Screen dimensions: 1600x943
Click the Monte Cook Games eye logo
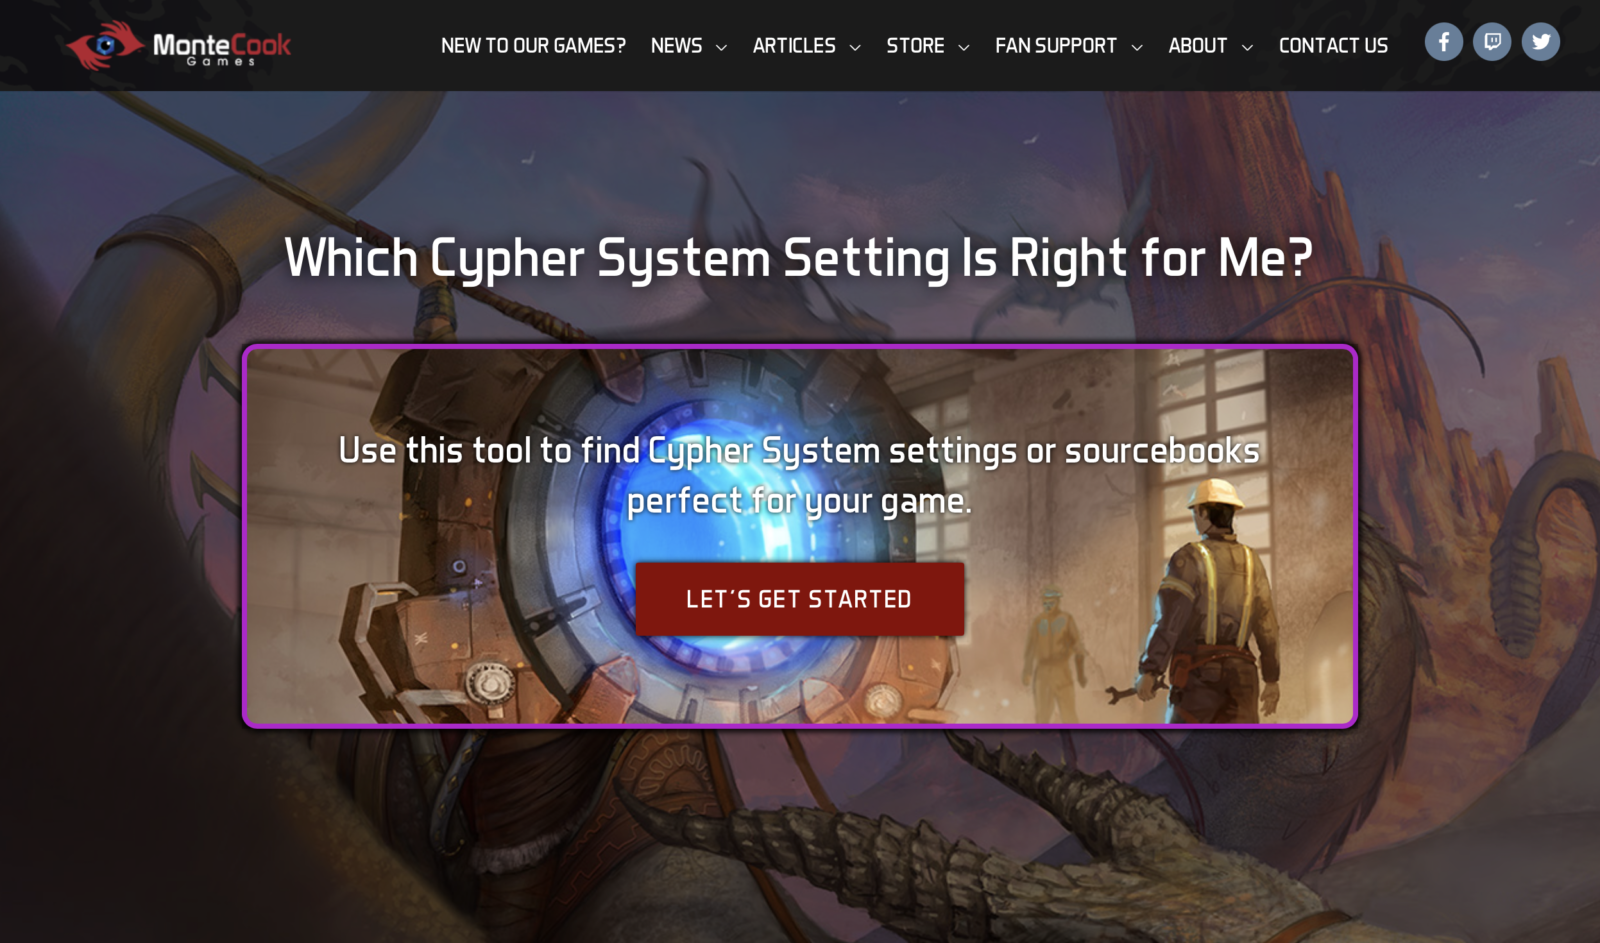[105, 45]
